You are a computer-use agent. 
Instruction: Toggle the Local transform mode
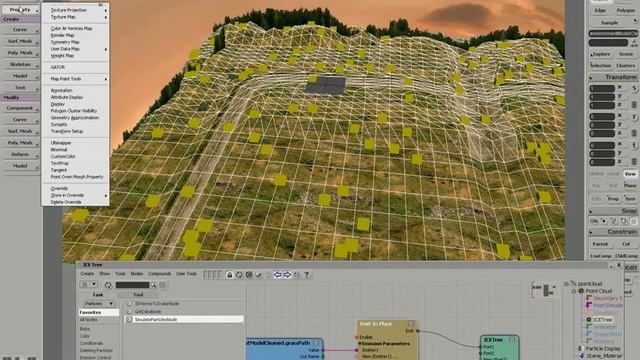click(x=613, y=174)
